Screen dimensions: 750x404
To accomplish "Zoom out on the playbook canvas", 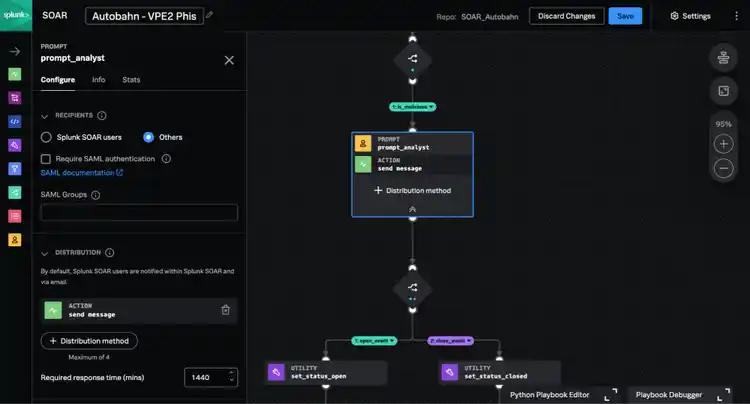I will (x=723, y=170).
